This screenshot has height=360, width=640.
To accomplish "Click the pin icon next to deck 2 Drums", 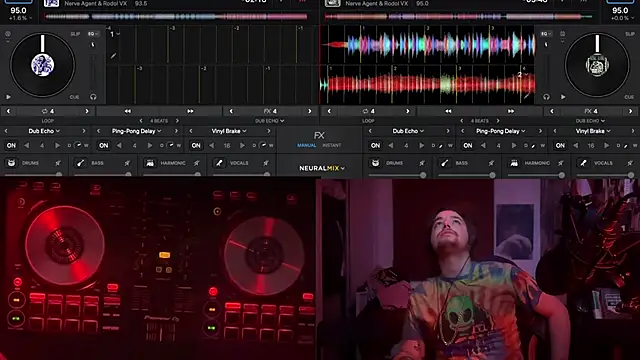I will point(422,163).
